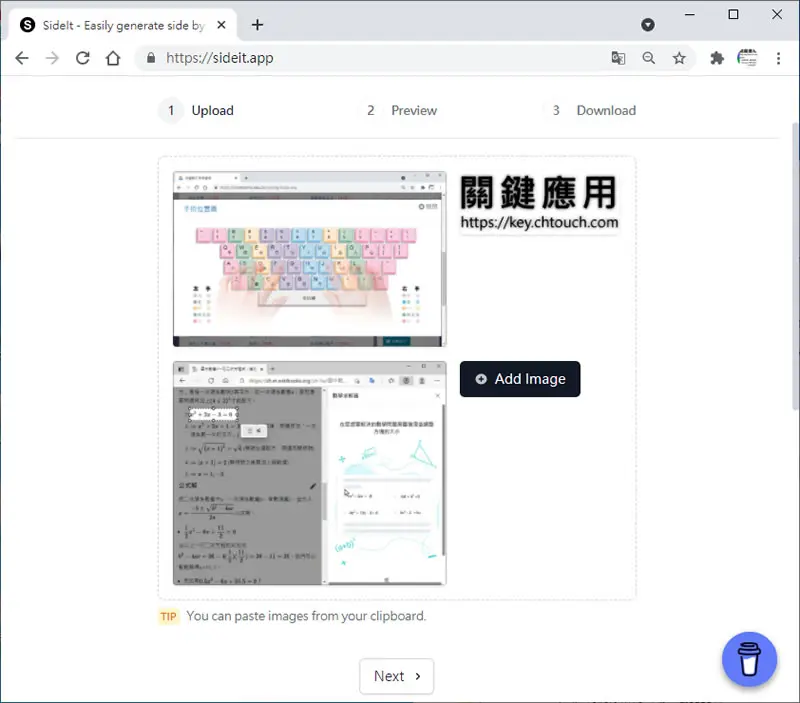Click the Next button
Screen dimensions: 800x703
tap(396, 676)
